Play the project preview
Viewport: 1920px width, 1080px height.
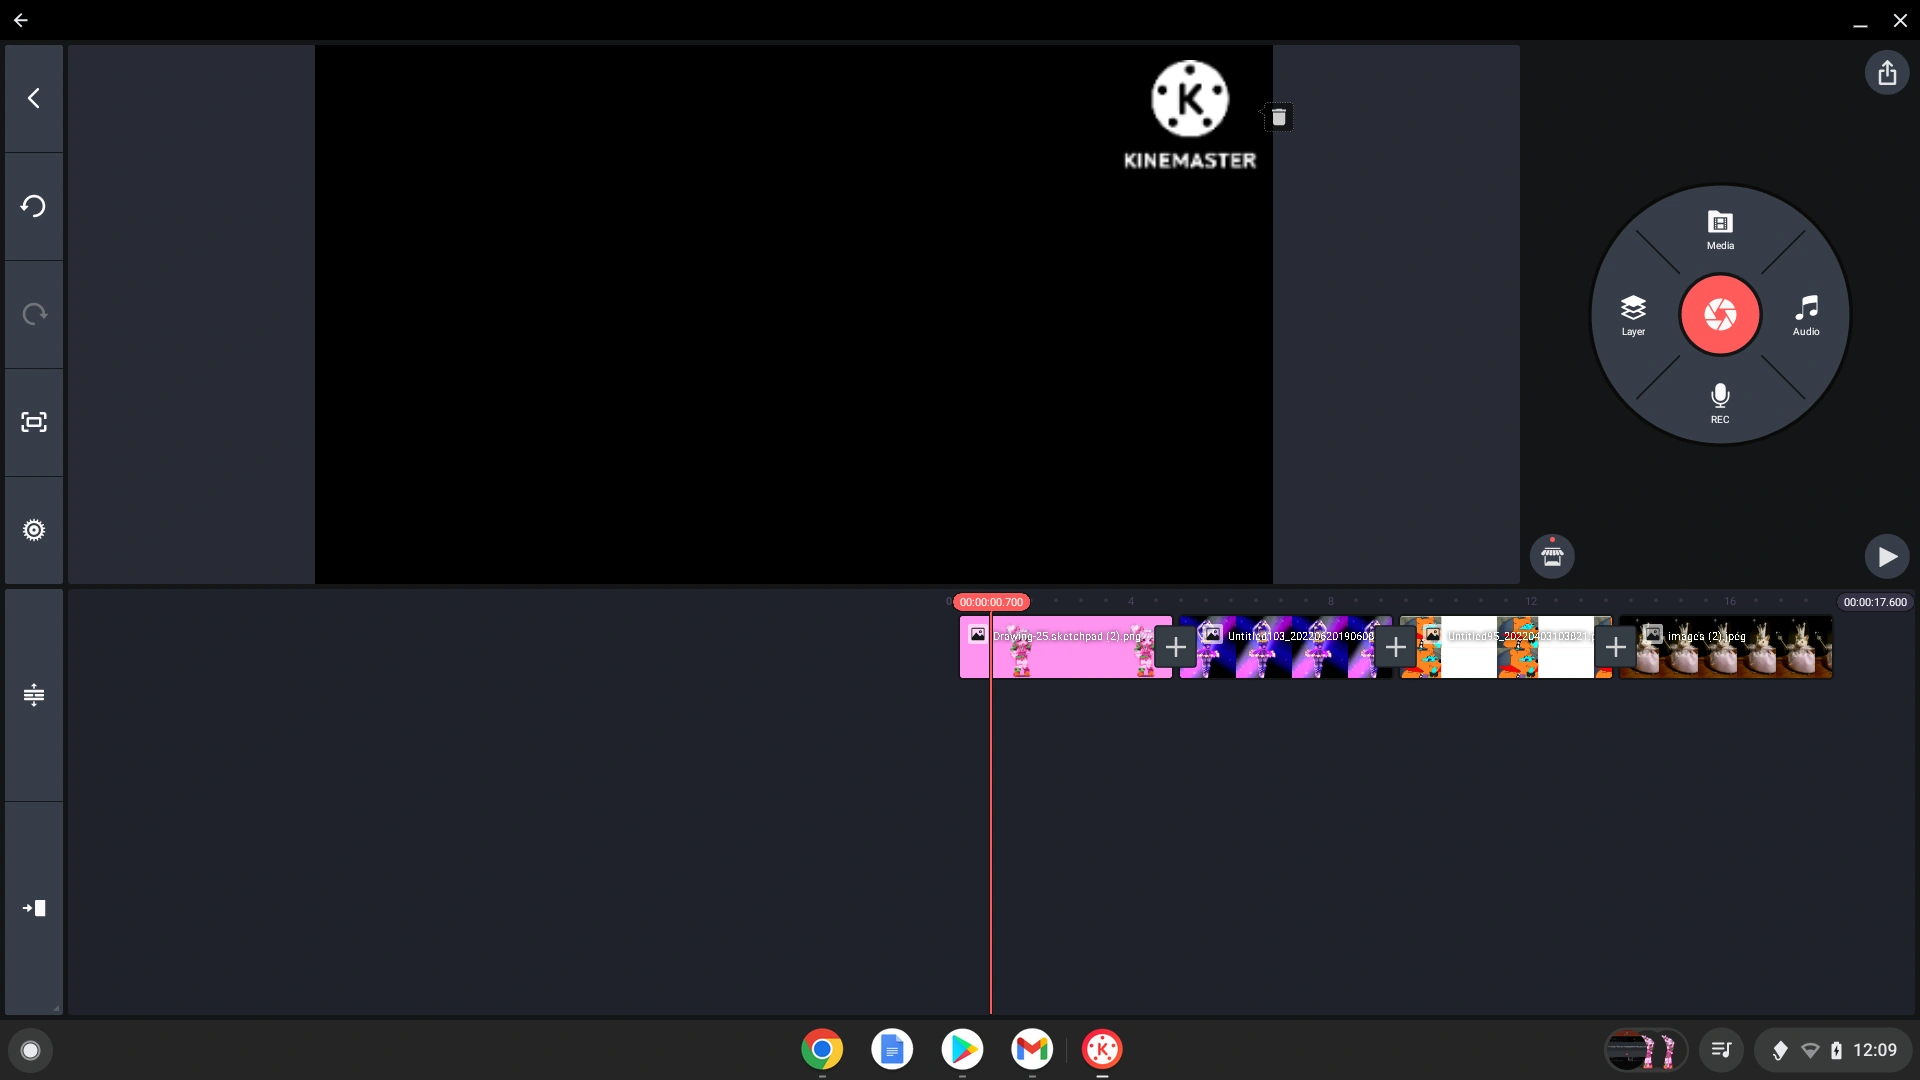[x=1887, y=556]
